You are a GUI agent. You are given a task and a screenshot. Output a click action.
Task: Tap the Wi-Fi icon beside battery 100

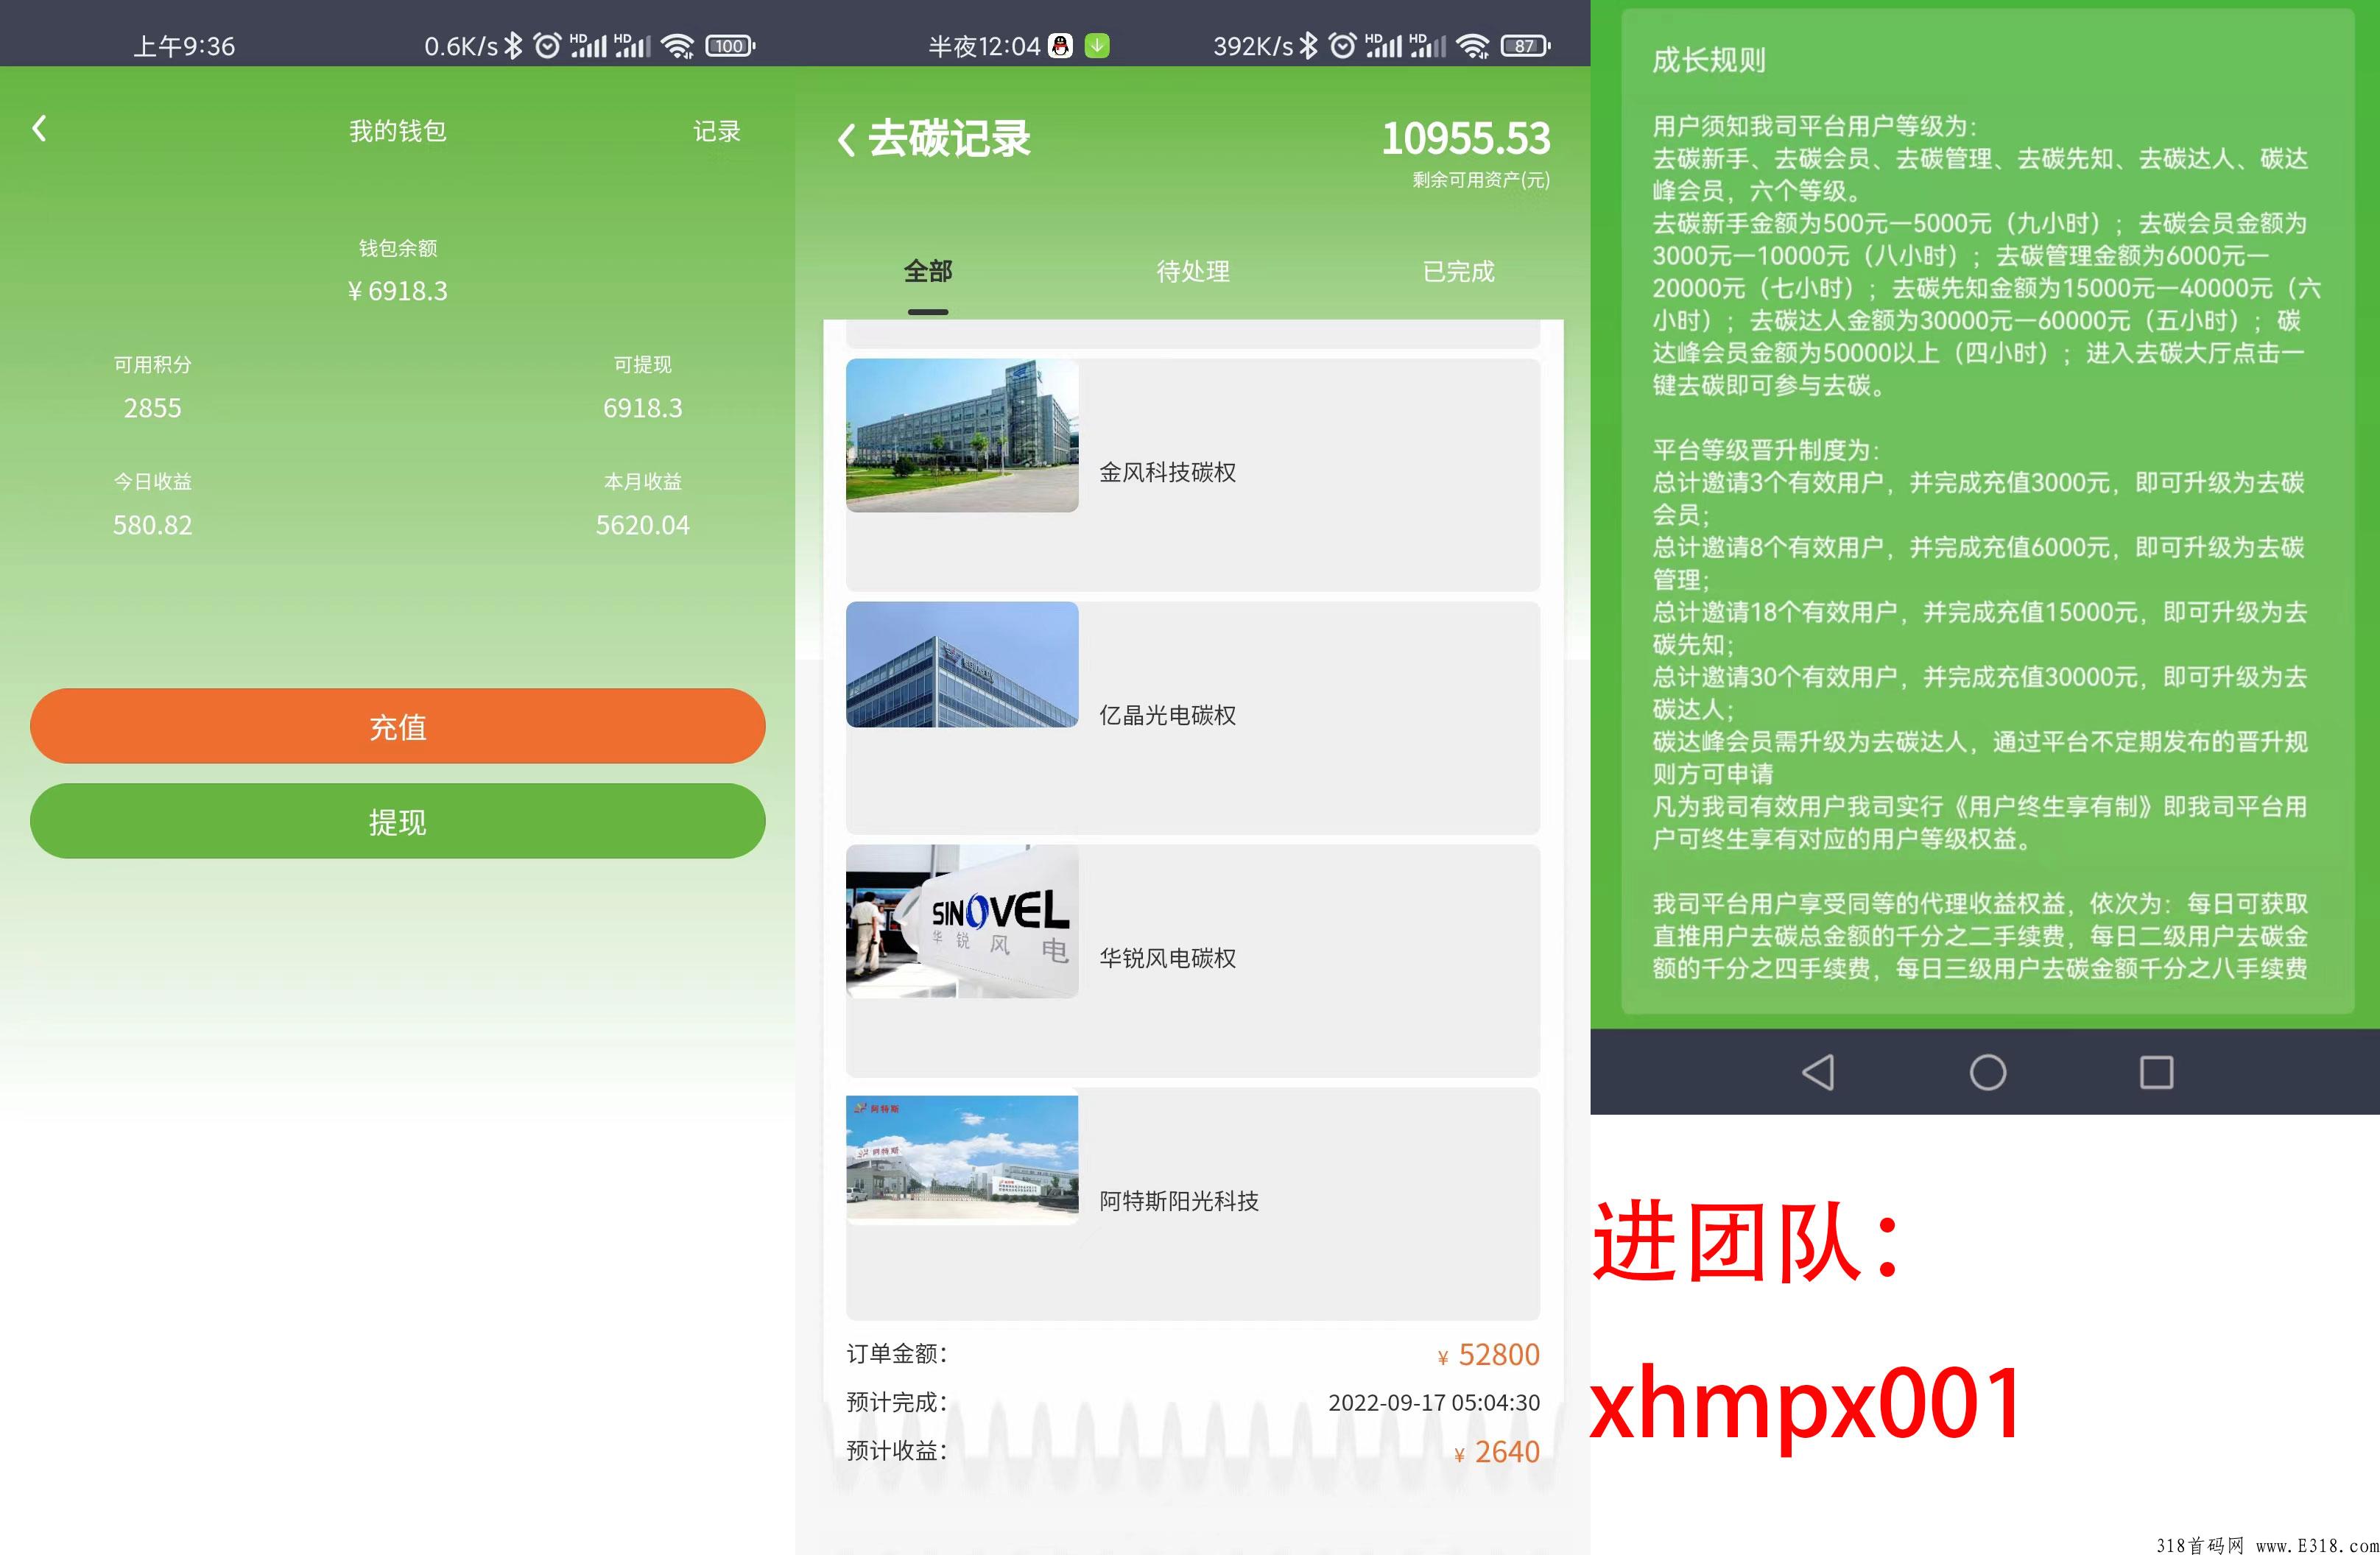(678, 46)
